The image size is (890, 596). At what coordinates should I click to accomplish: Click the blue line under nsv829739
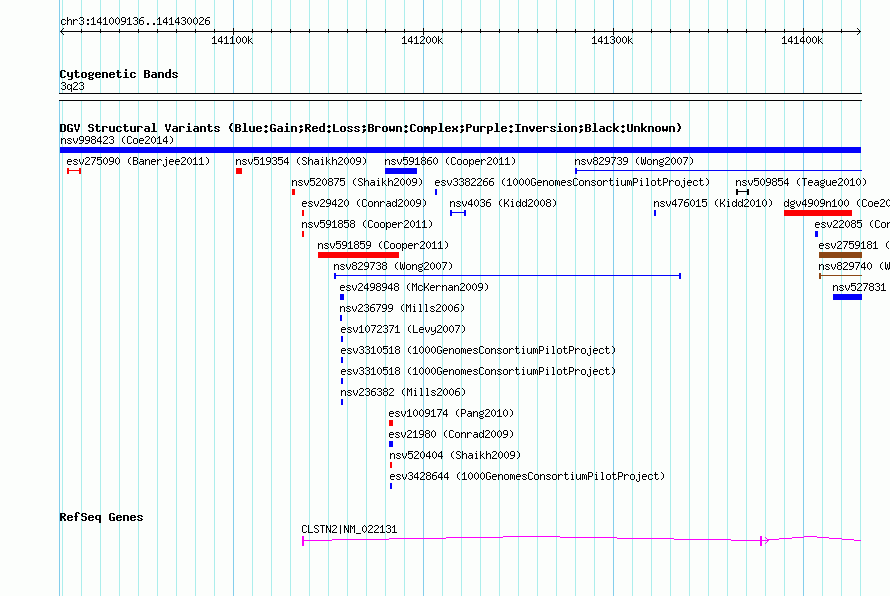click(x=718, y=170)
